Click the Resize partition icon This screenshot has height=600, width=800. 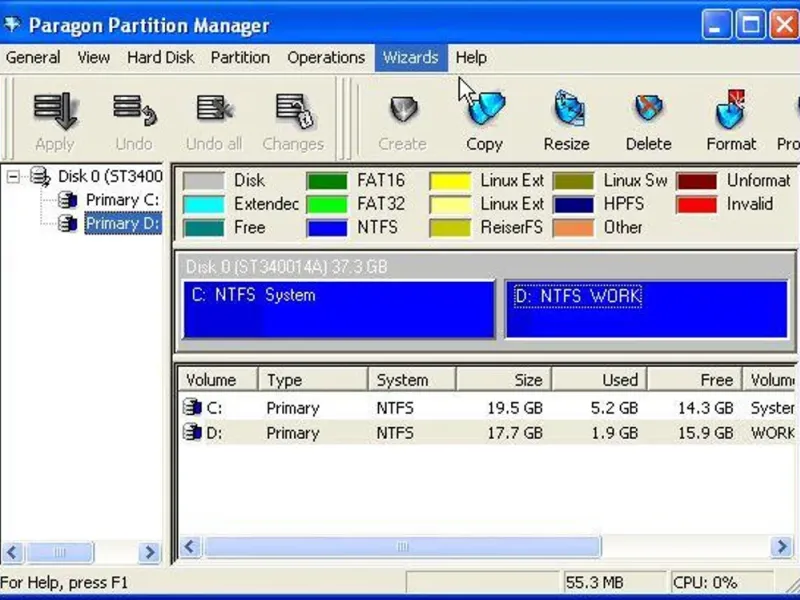tap(568, 108)
